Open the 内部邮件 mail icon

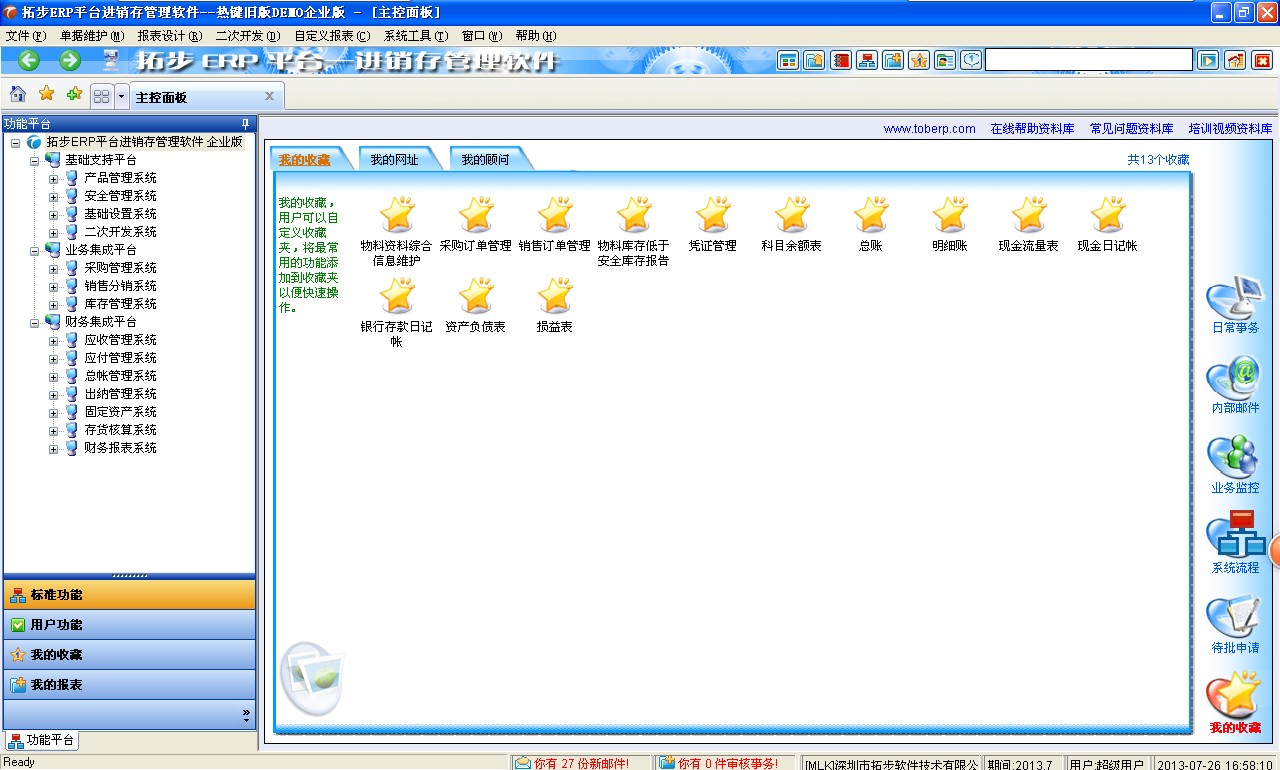click(x=1235, y=379)
